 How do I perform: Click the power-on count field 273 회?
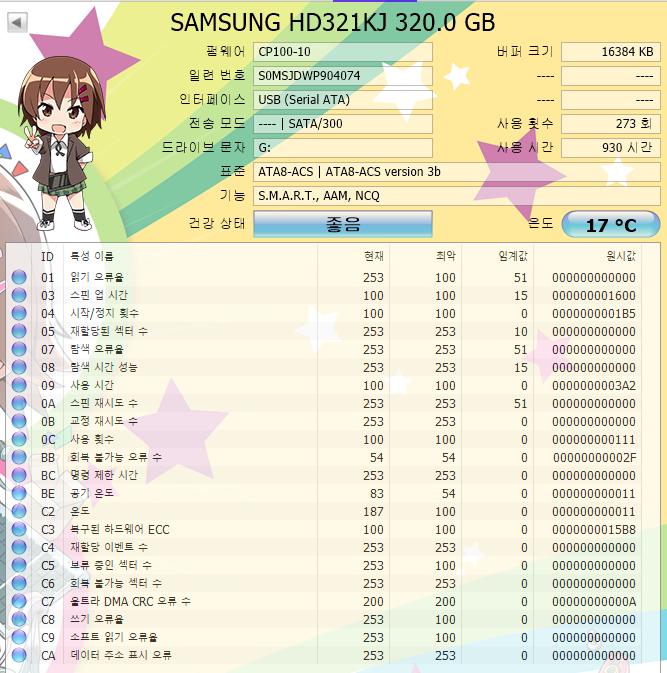[611, 124]
